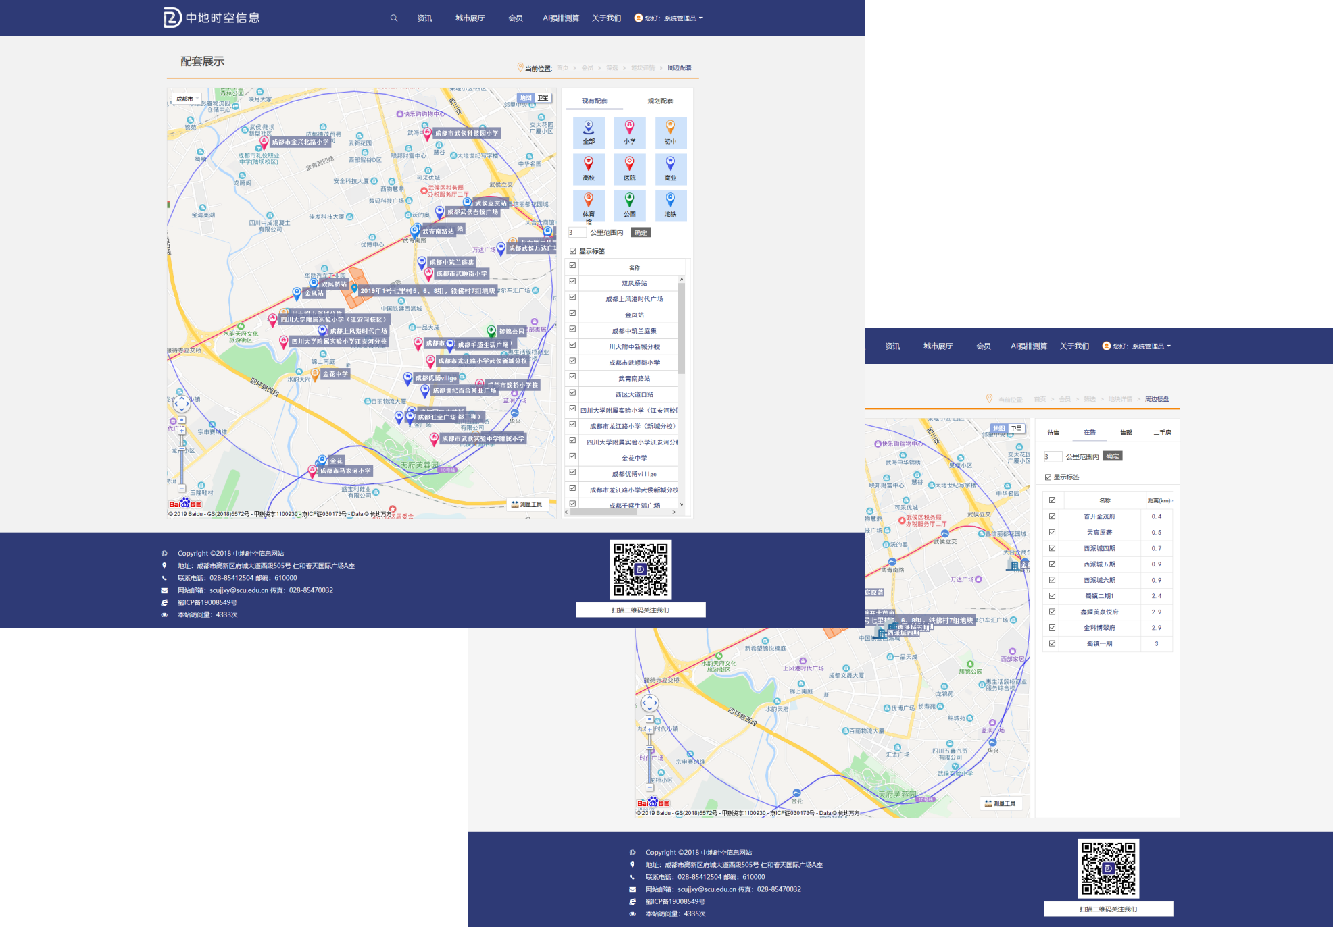The height and width of the screenshot is (928, 1334).
Task: Select the 初中 middle school category icon
Action: (670, 132)
